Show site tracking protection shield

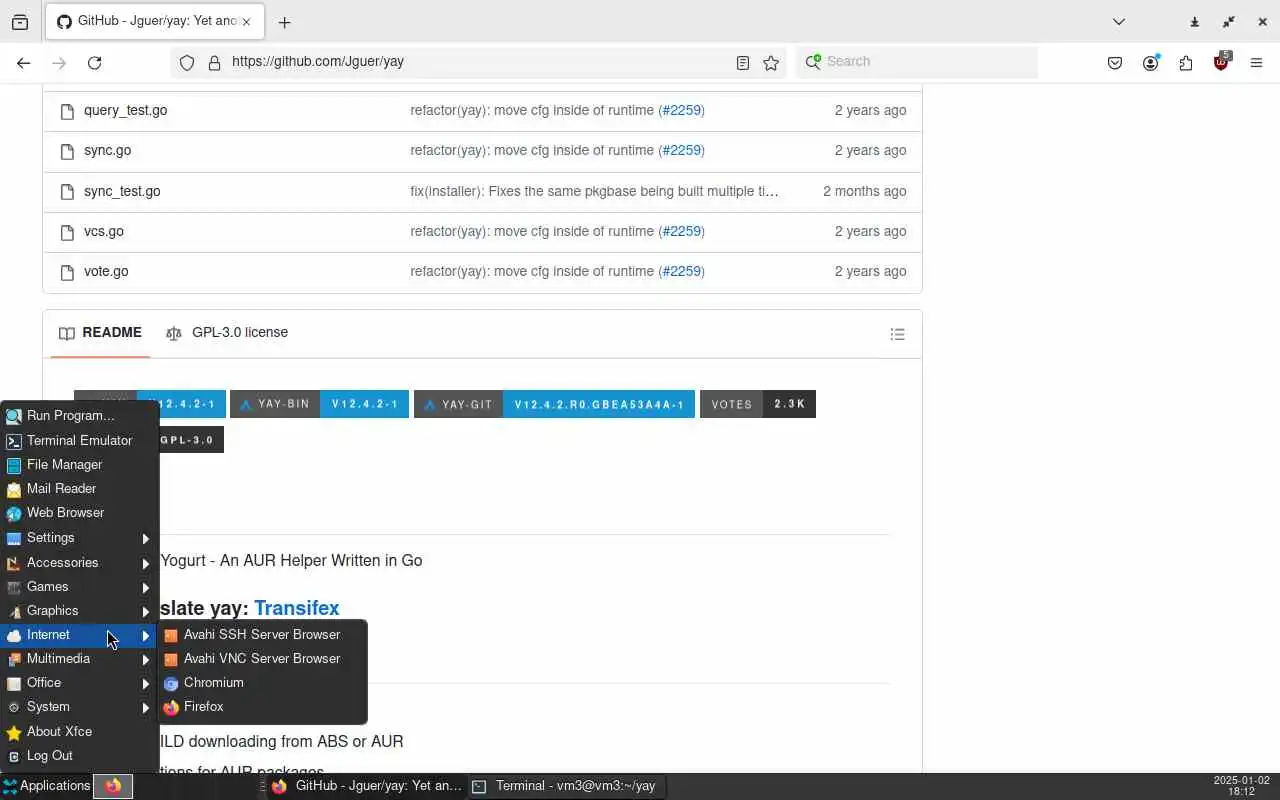pyautogui.click(x=187, y=62)
